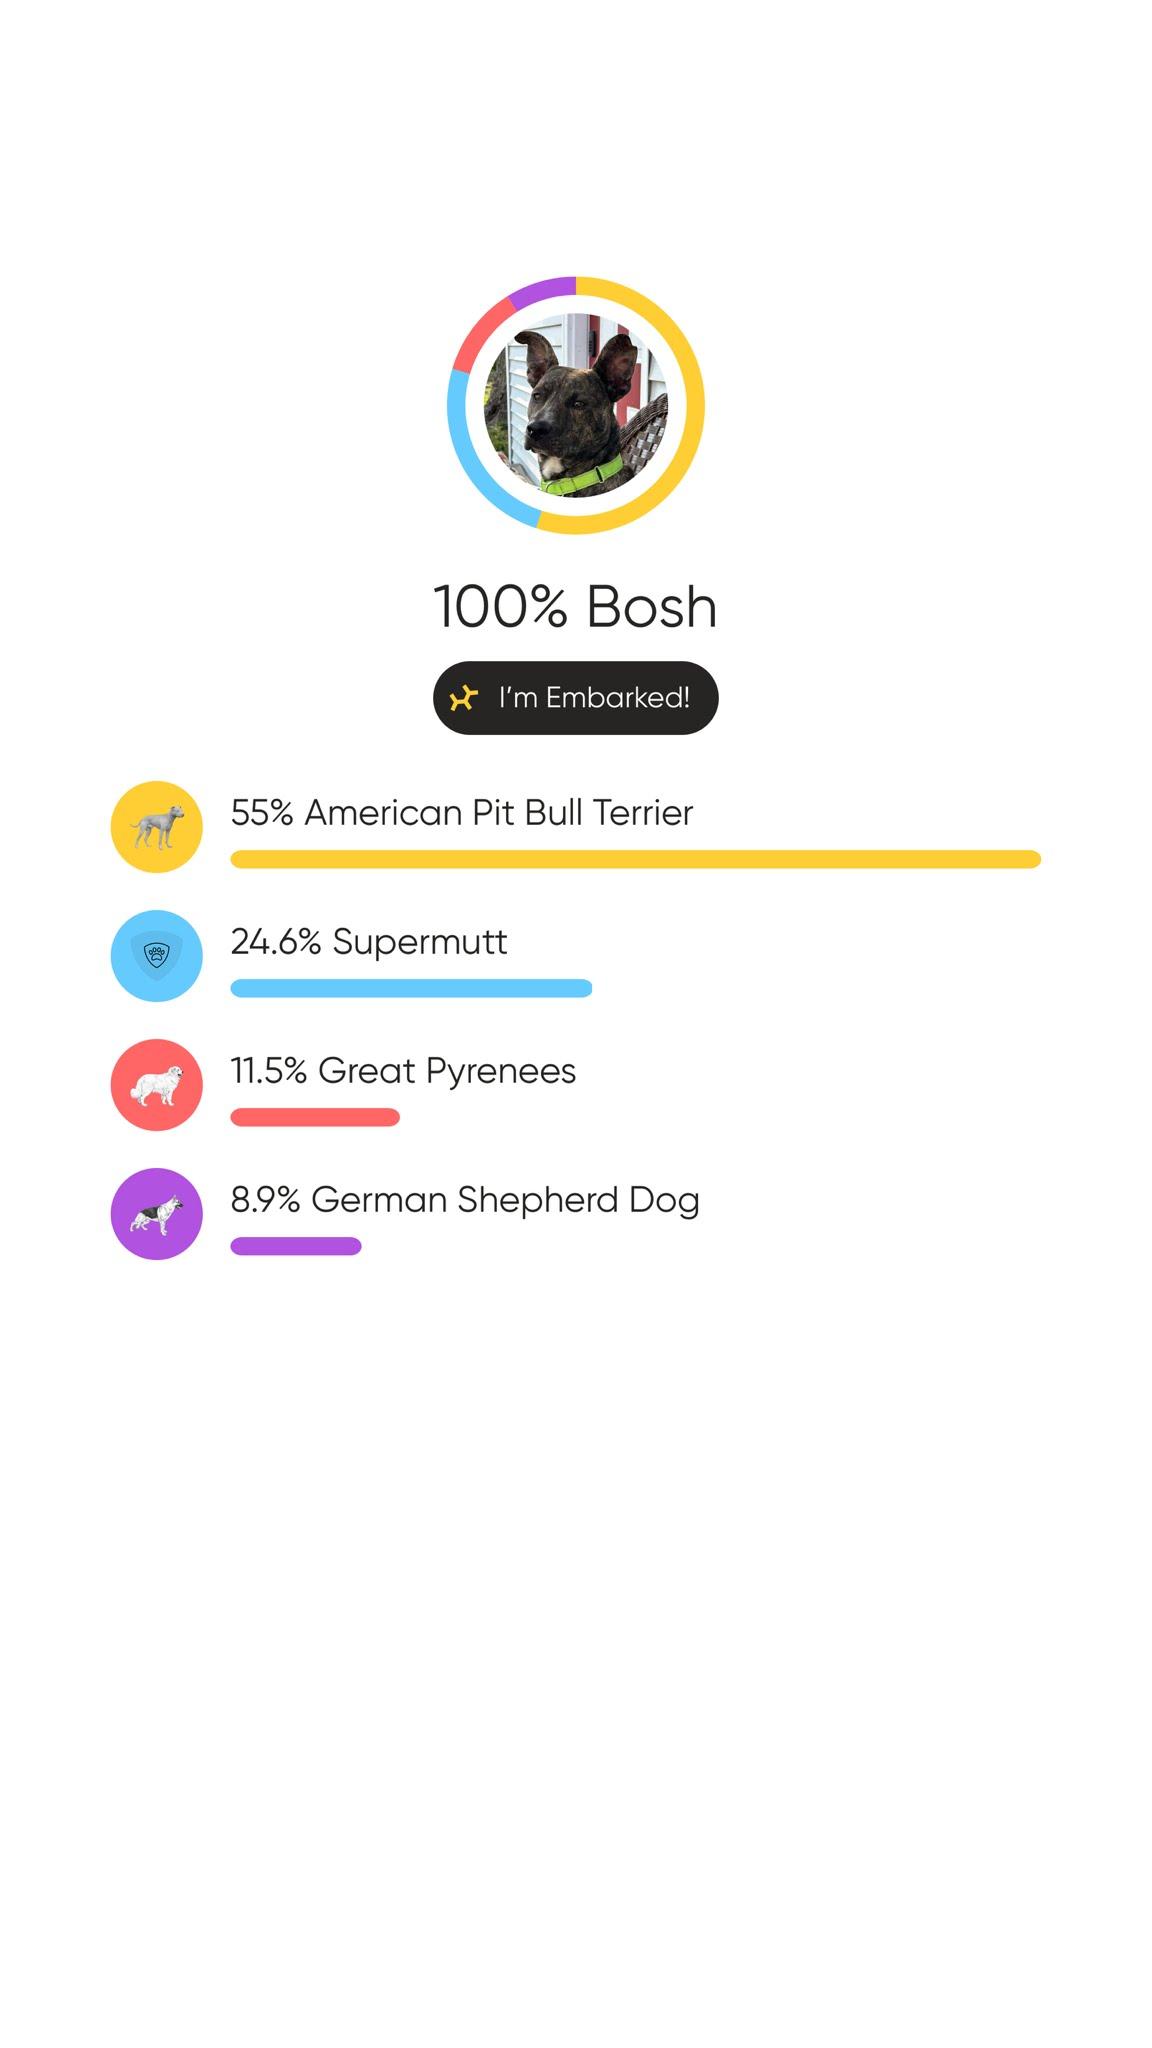The image size is (1152, 2048).
Task: Click the blue Supermutt percentage bar
Action: coord(411,988)
